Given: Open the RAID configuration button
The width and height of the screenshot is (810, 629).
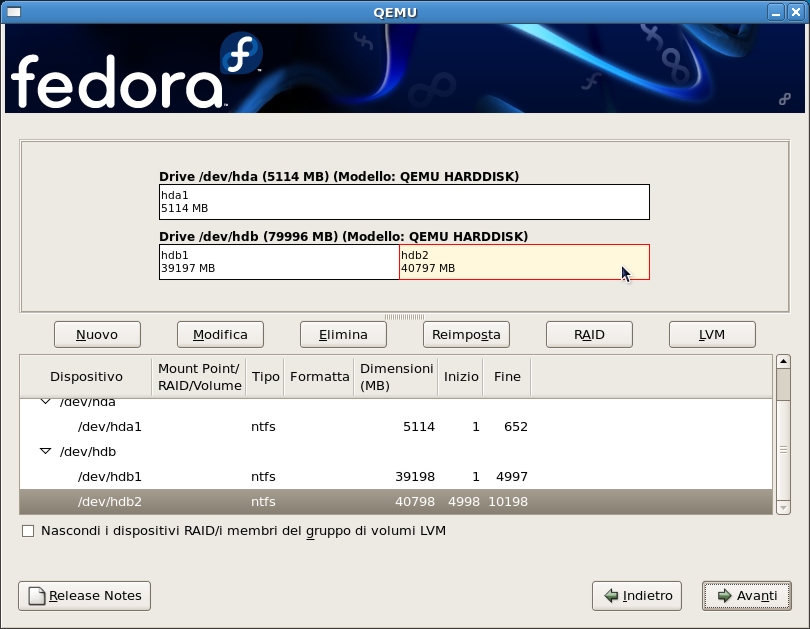Looking at the screenshot, I should [x=589, y=335].
